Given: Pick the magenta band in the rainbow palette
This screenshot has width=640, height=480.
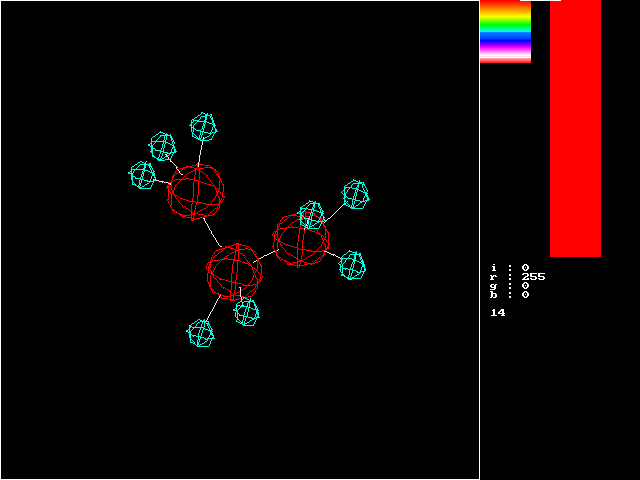Looking at the screenshot, I should click(x=505, y=50).
